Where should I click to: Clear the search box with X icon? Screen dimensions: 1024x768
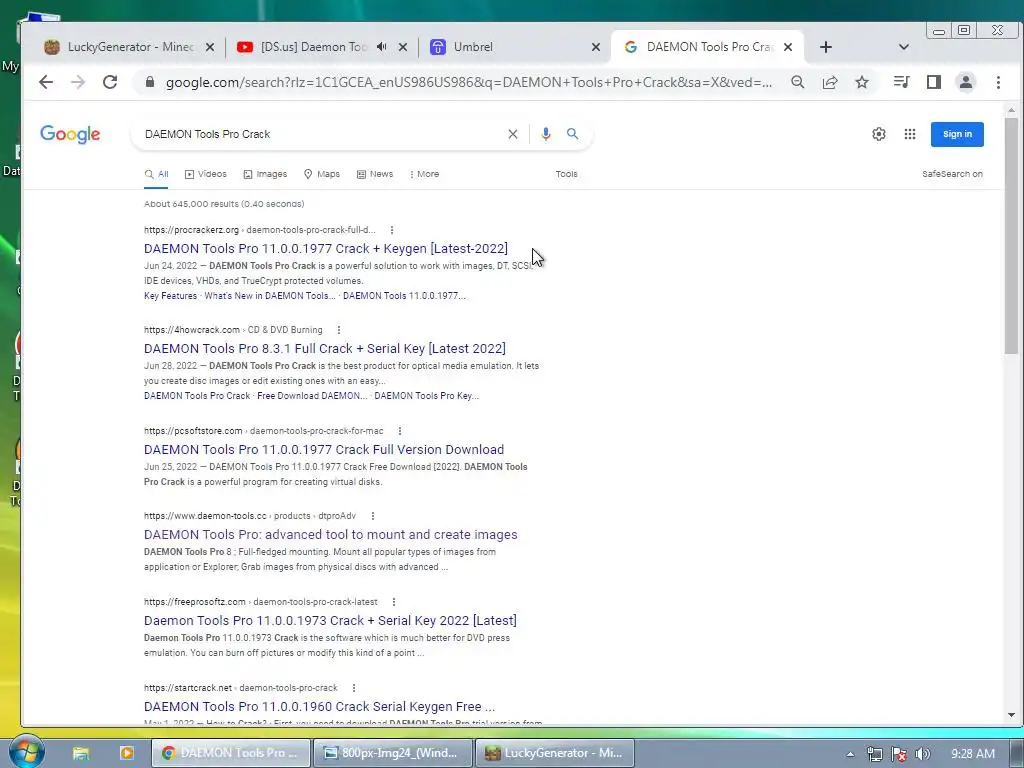pyautogui.click(x=513, y=134)
